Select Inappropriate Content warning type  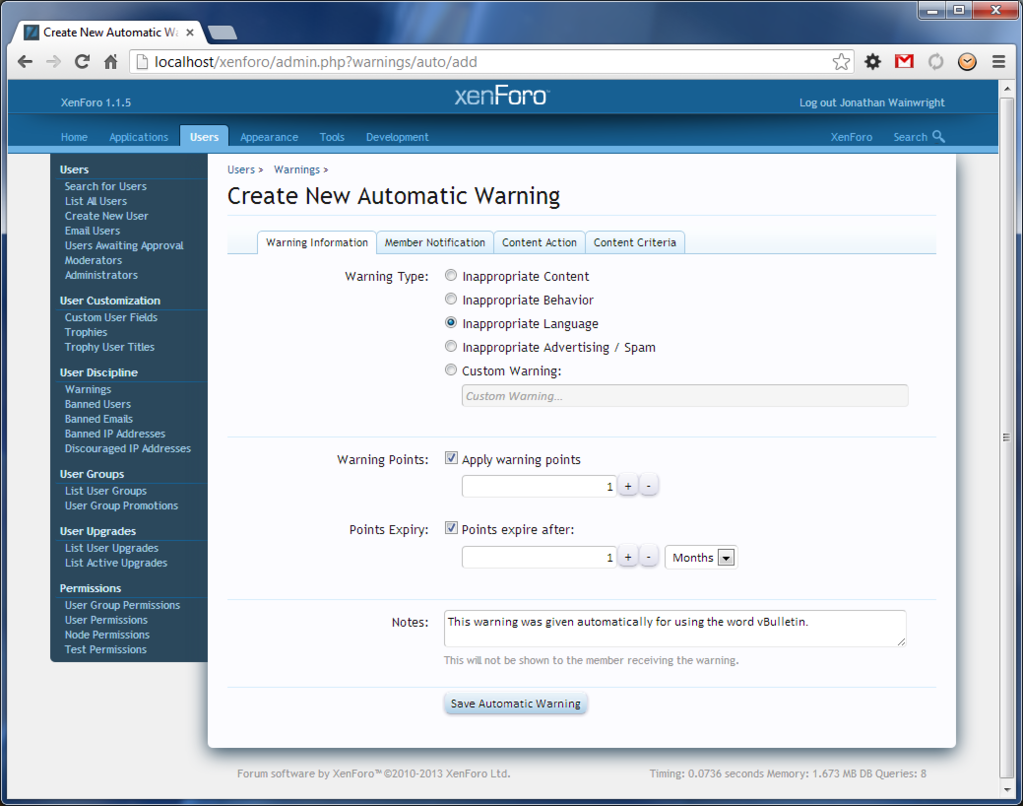pos(451,276)
